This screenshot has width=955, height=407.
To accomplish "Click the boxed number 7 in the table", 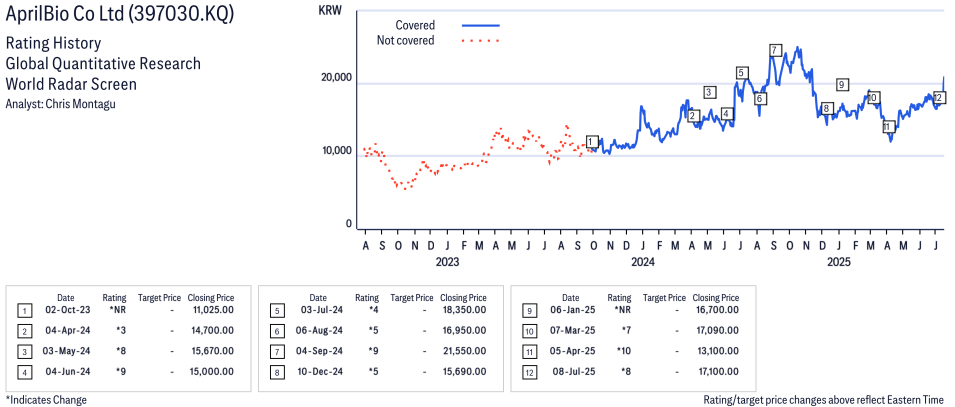I will tap(277, 352).
